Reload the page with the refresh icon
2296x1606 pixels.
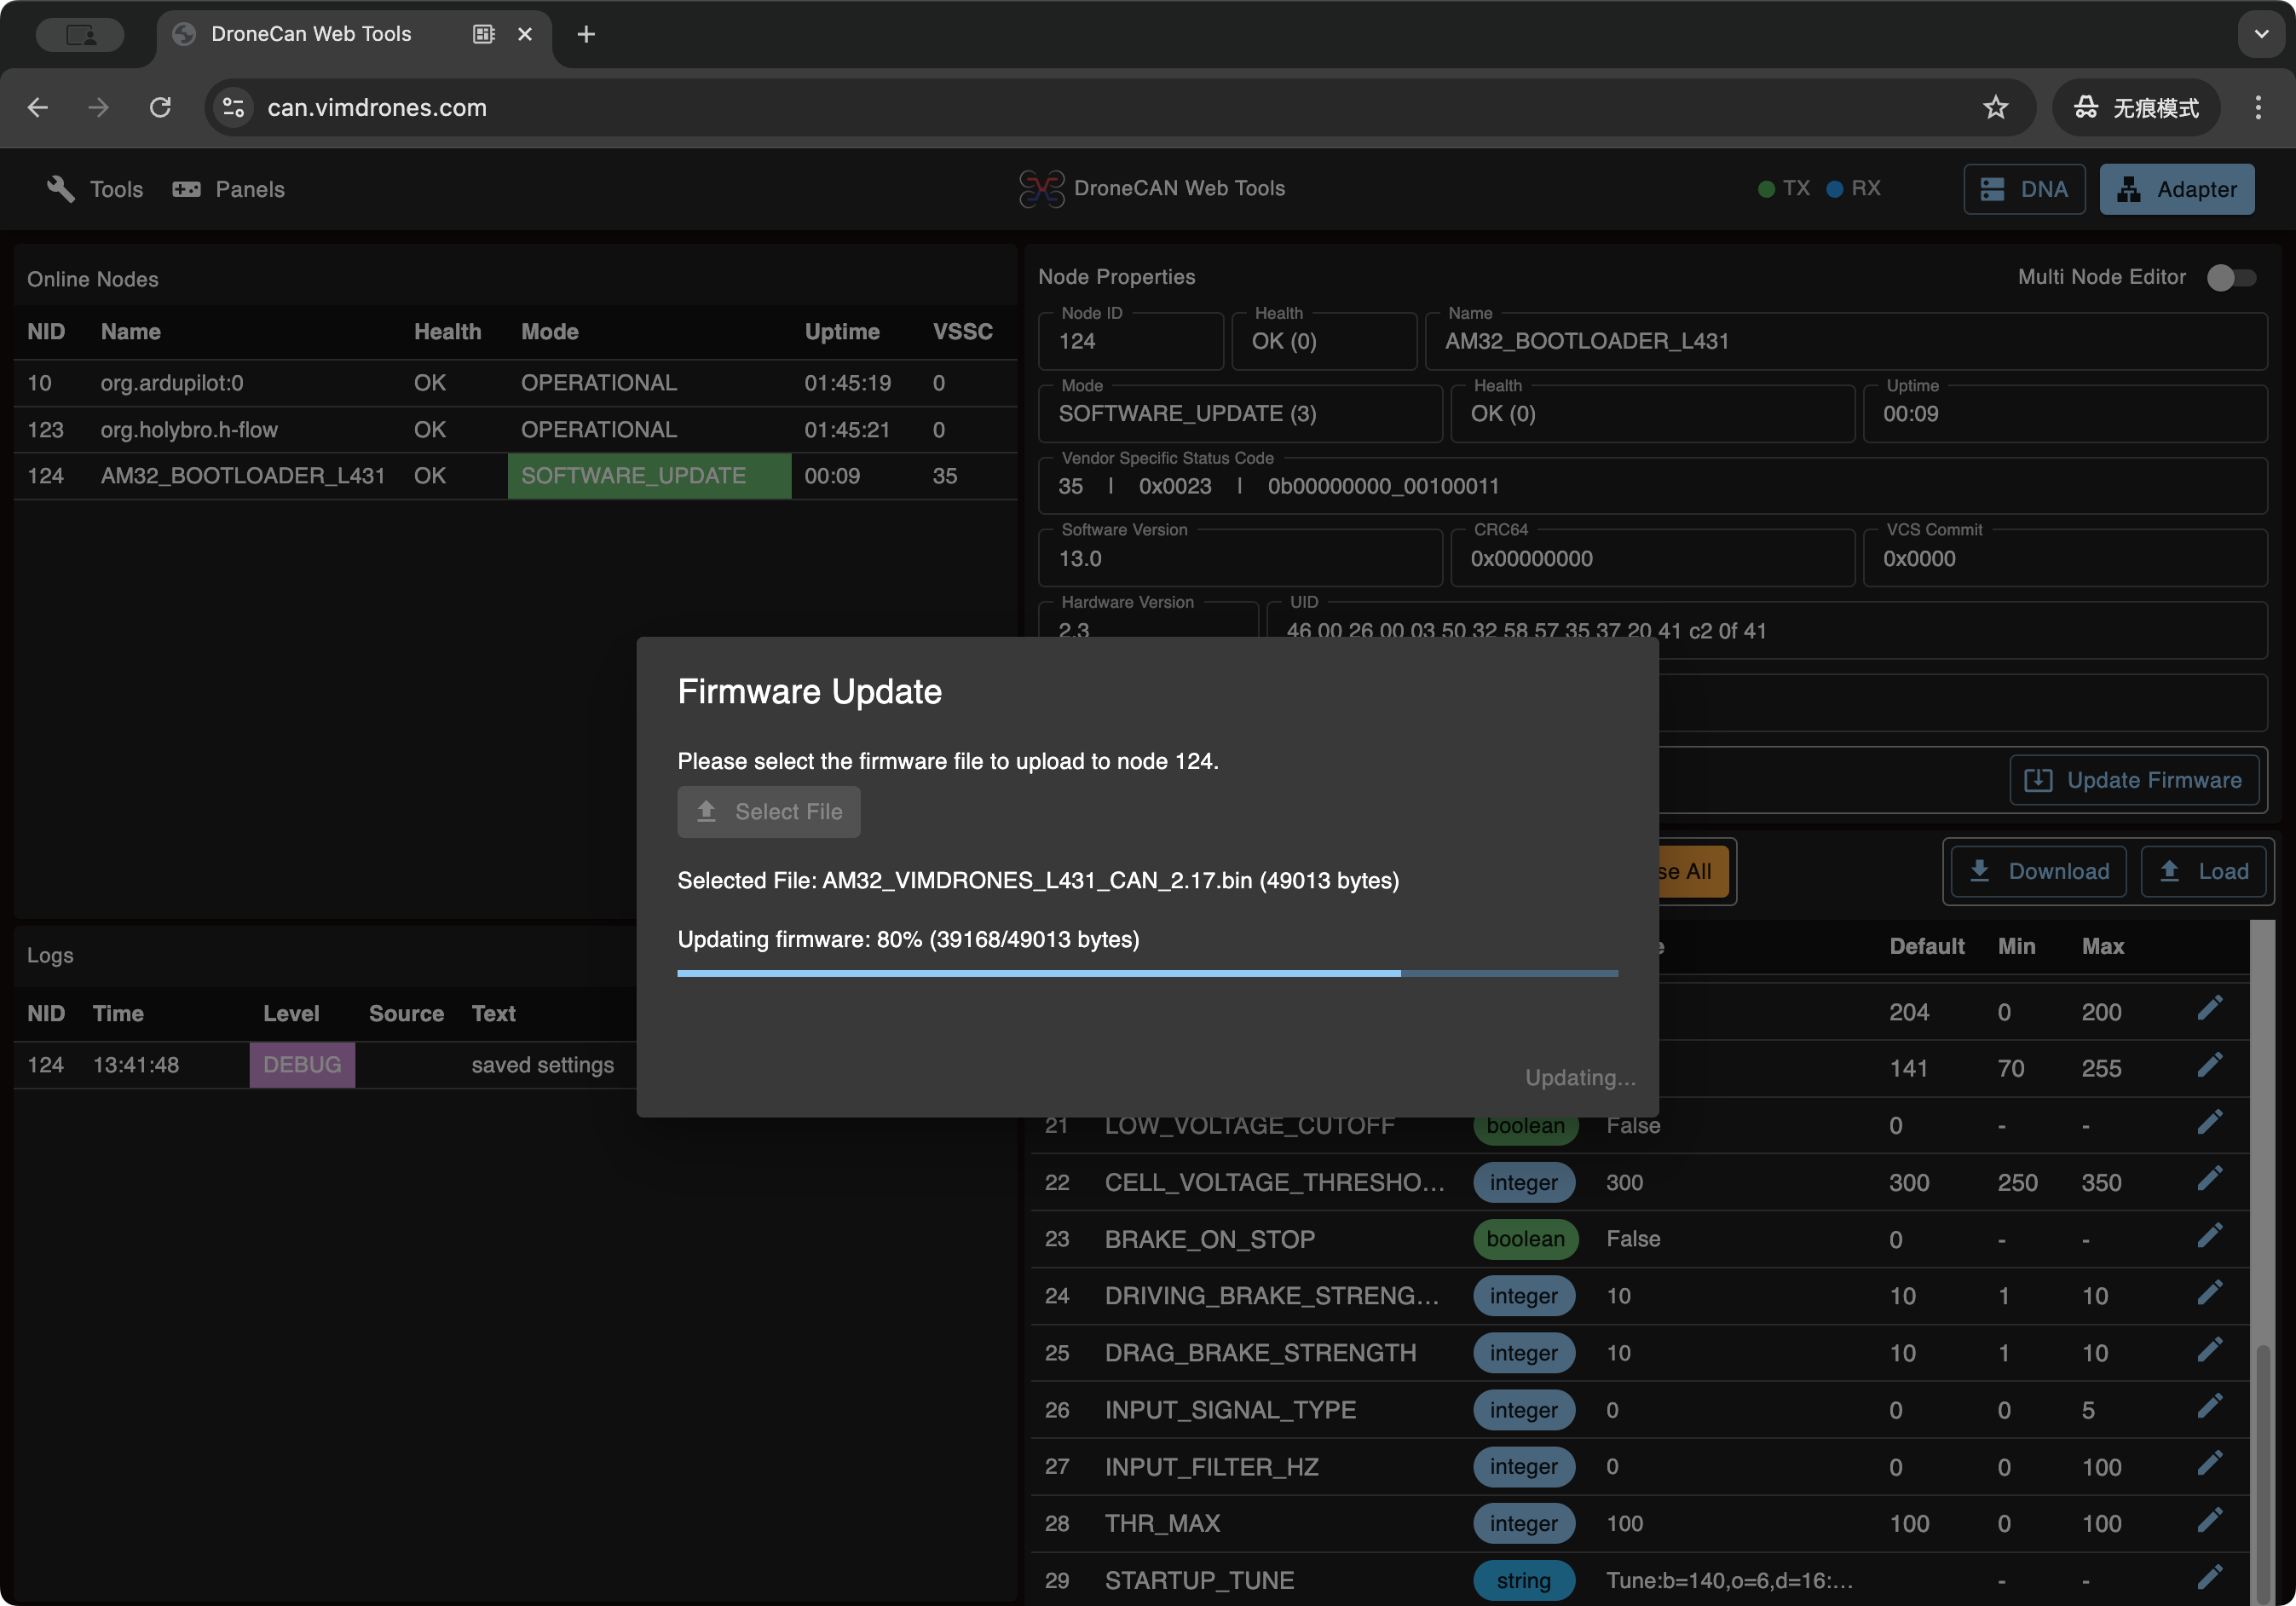(160, 107)
